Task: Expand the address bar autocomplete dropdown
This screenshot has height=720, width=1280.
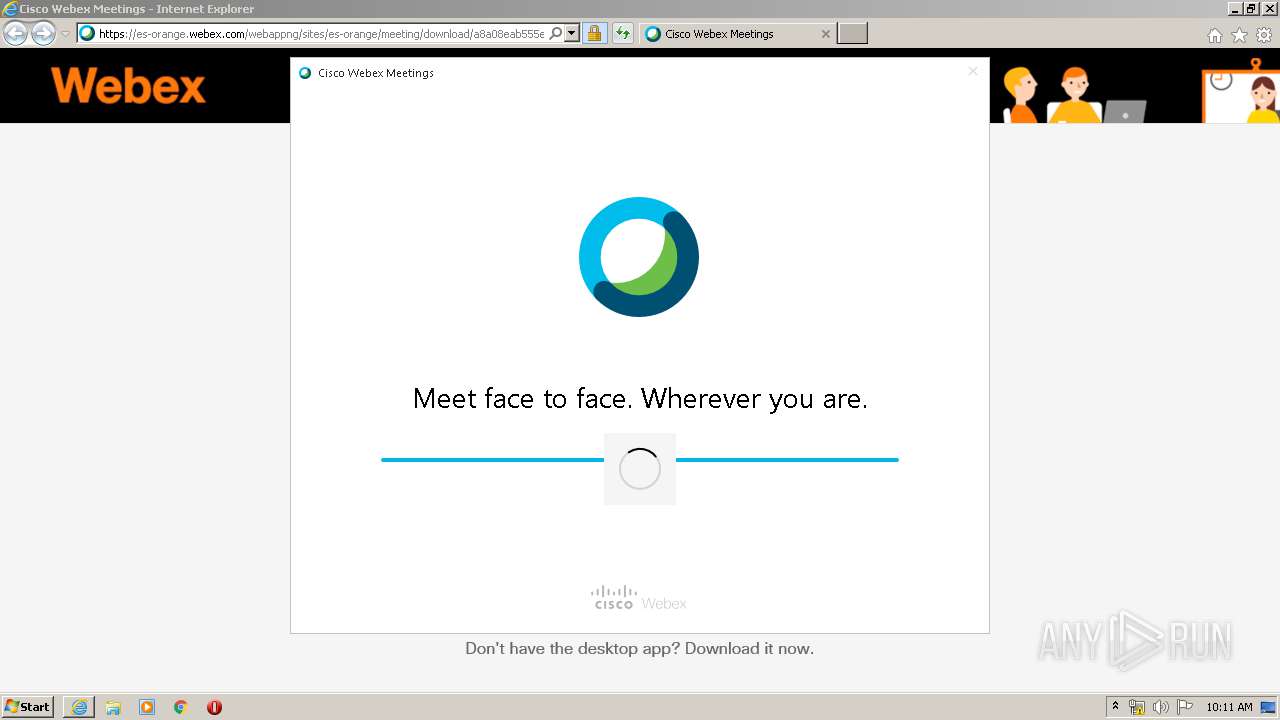Action: tap(572, 34)
